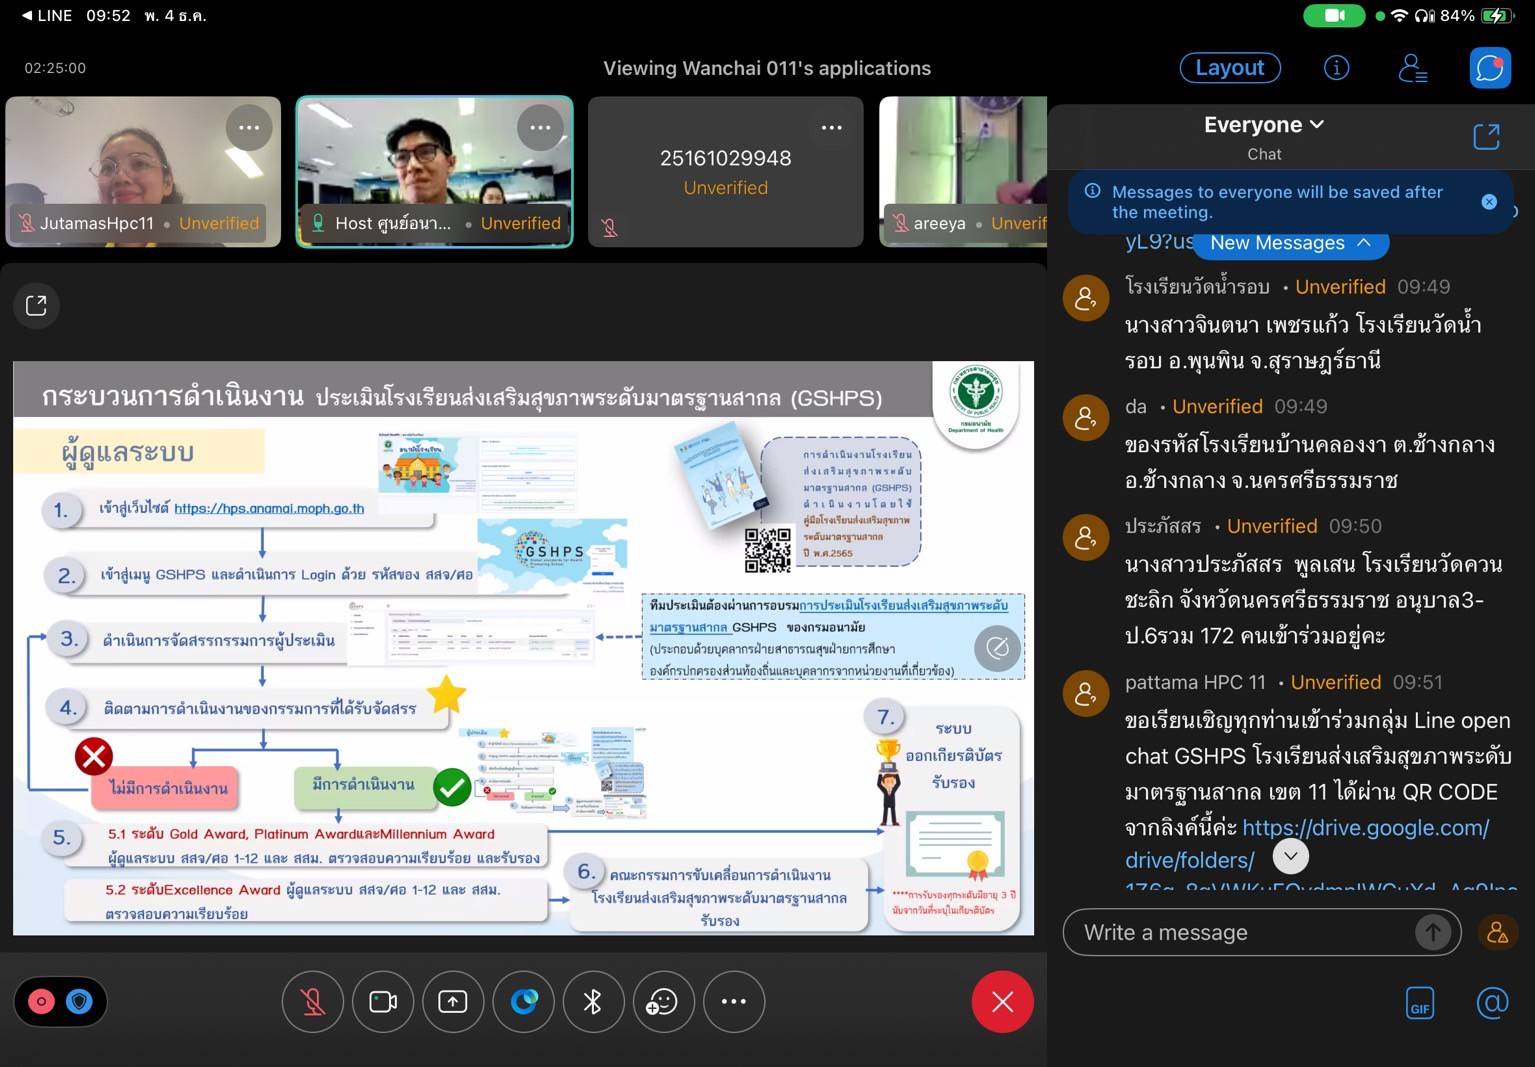Pop out the chat panel
1535x1067 pixels.
1487,137
